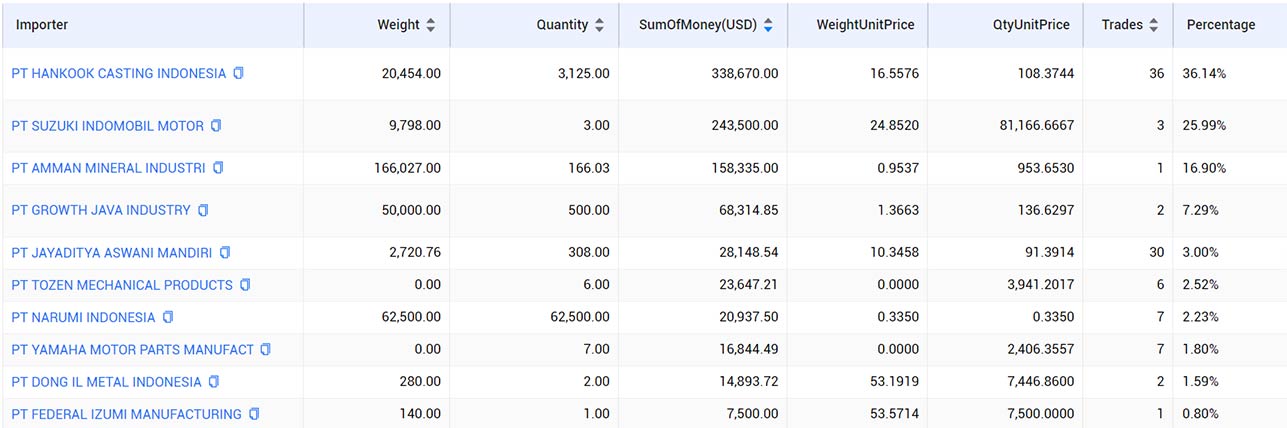Select quantity value 166.03

(x=587, y=168)
